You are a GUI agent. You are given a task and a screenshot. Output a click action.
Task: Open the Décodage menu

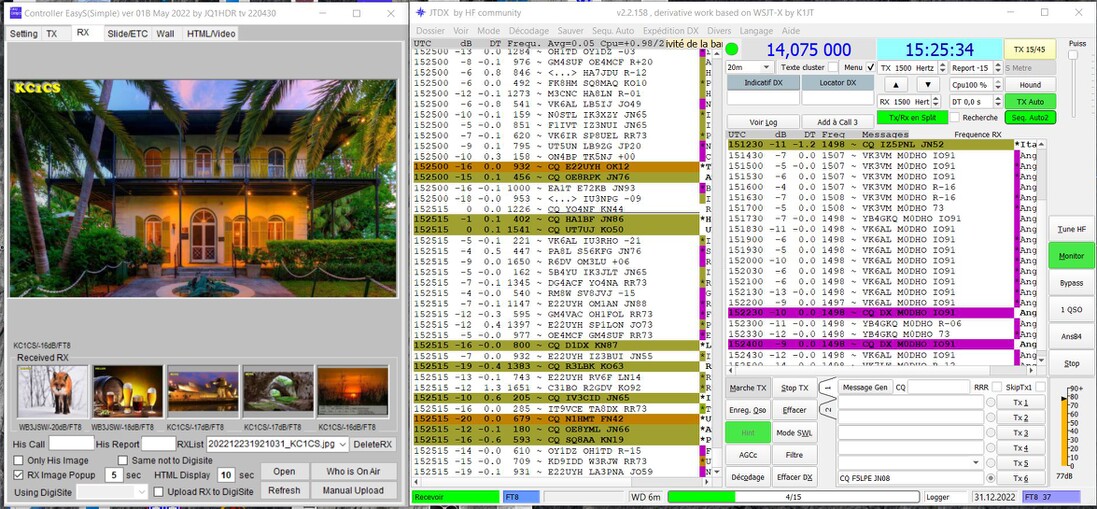pyautogui.click(x=528, y=31)
